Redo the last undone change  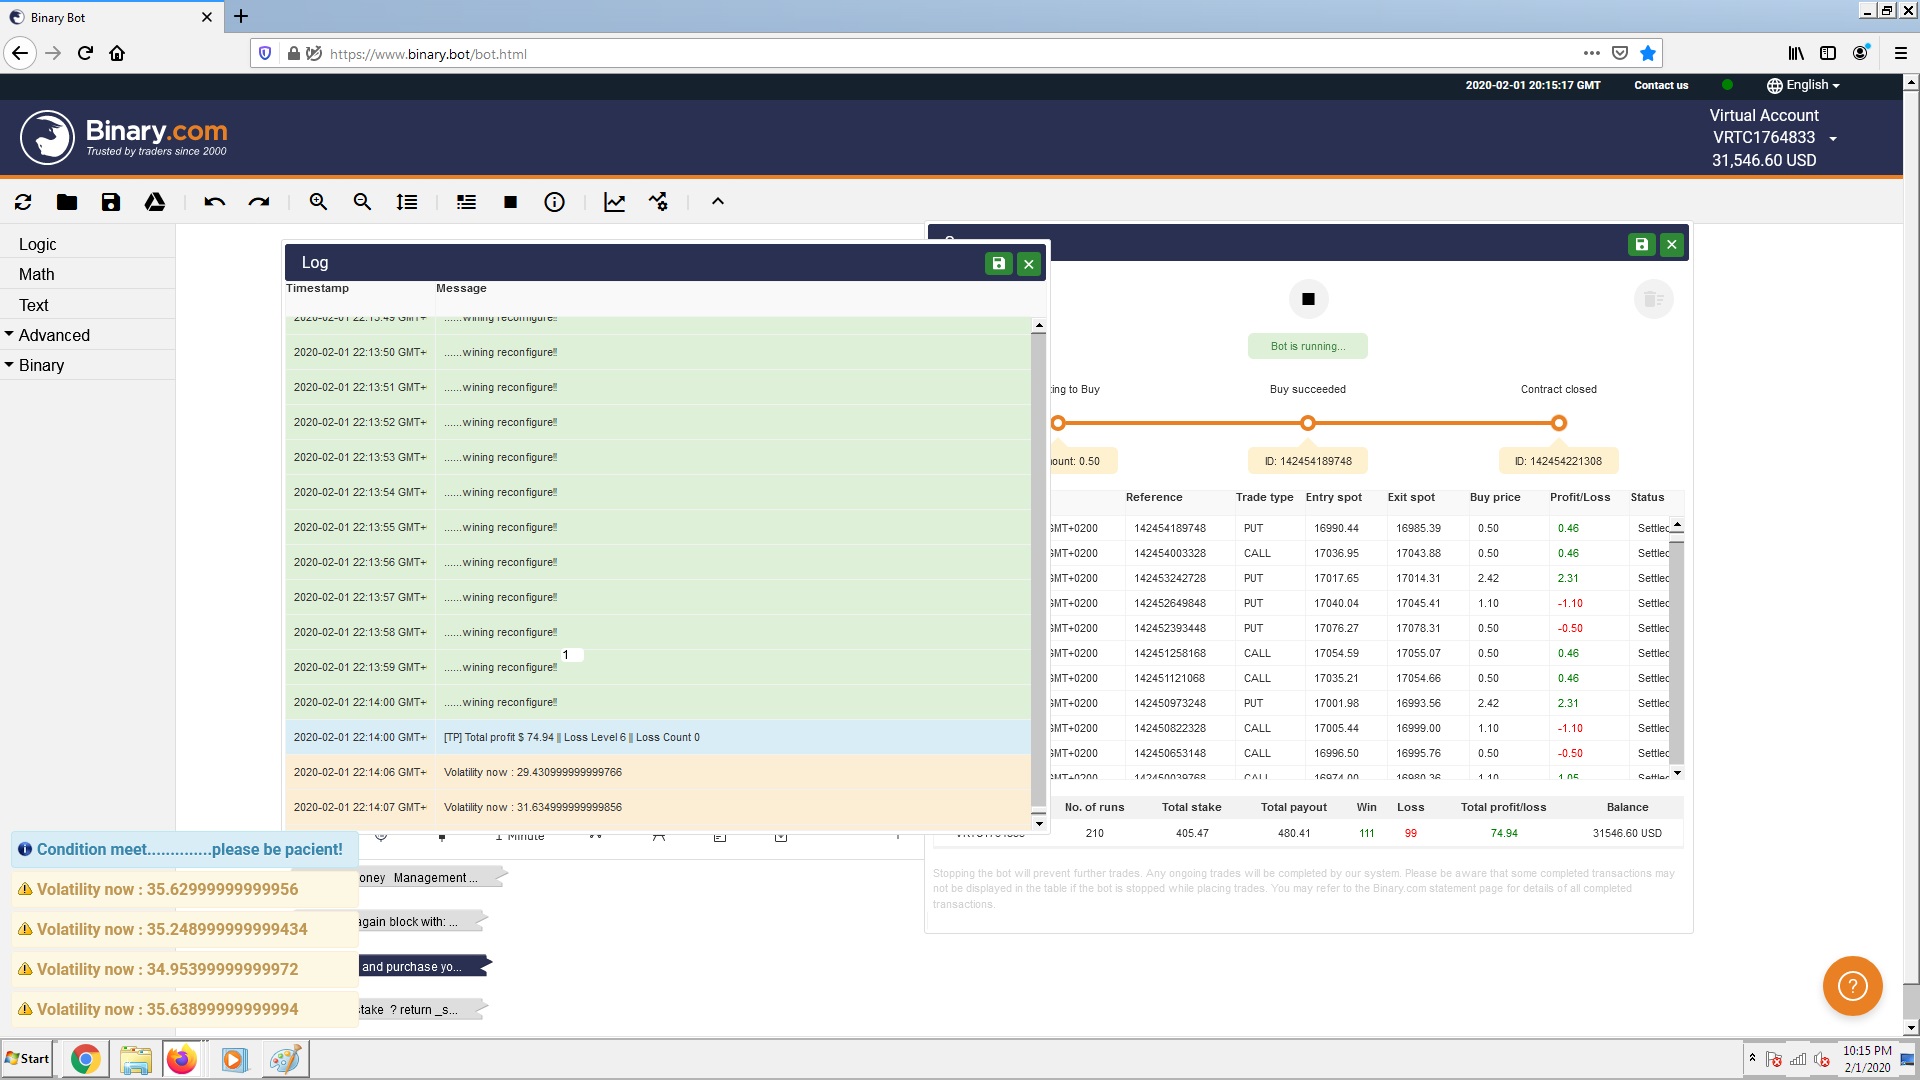[259, 202]
